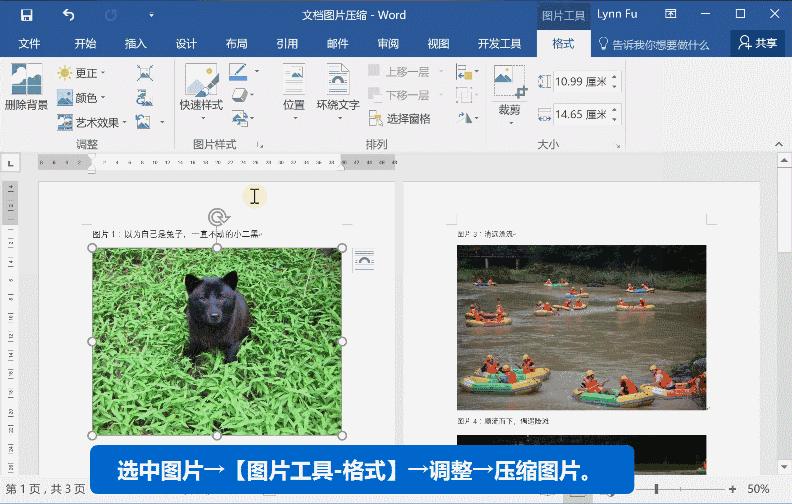The width and height of the screenshot is (792, 504).
Task: Switch to the 邮件 ribbon tab
Action: tap(337, 44)
